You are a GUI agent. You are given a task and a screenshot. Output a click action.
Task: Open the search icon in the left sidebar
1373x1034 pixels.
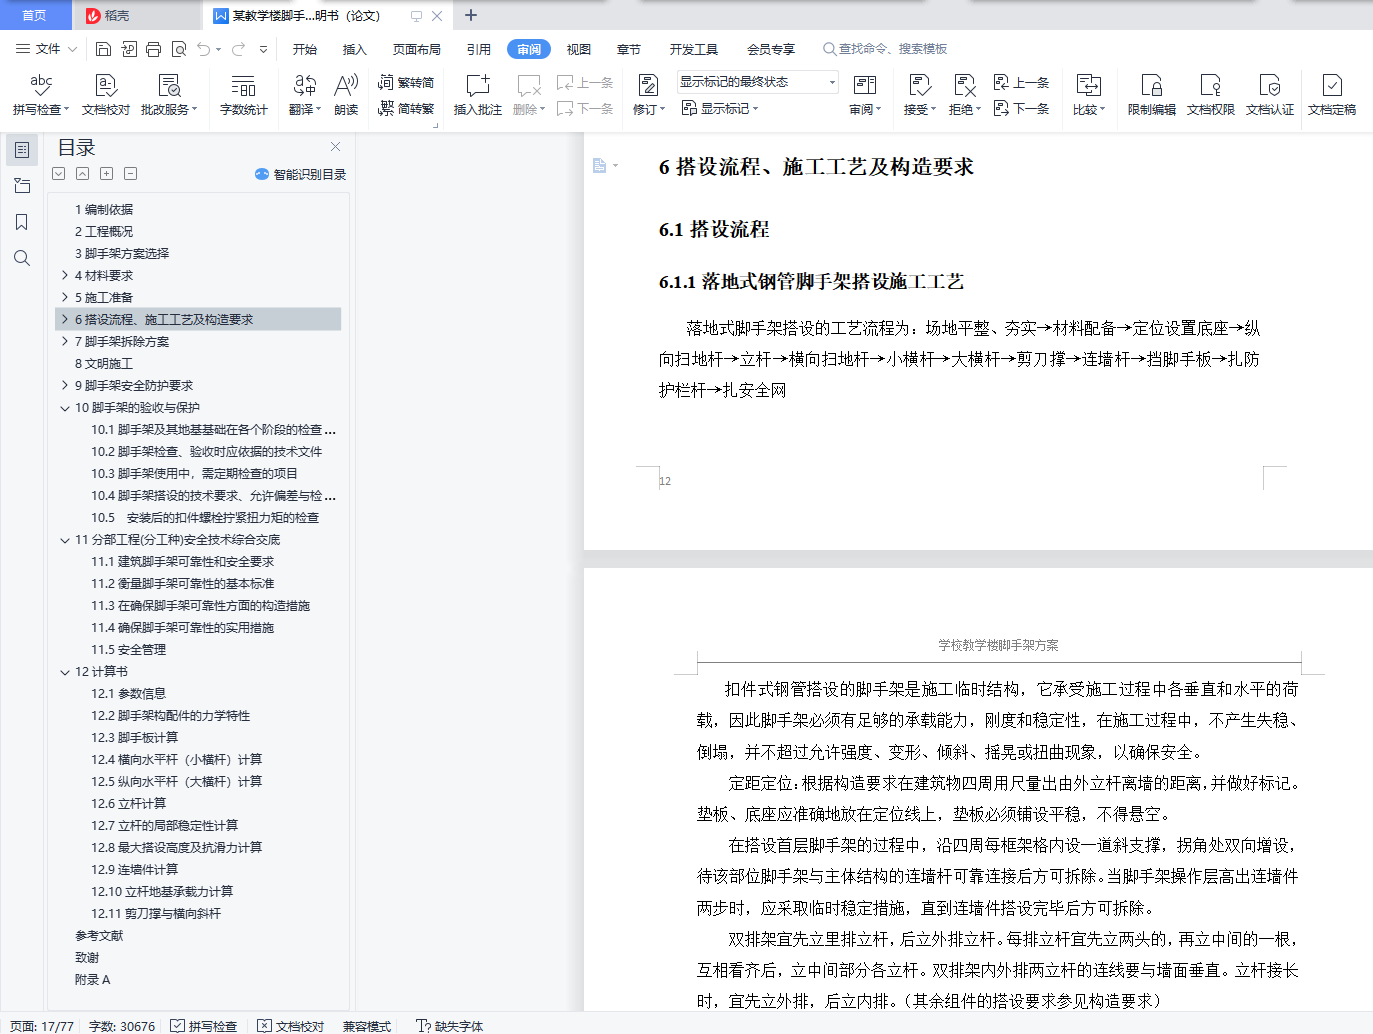22,258
